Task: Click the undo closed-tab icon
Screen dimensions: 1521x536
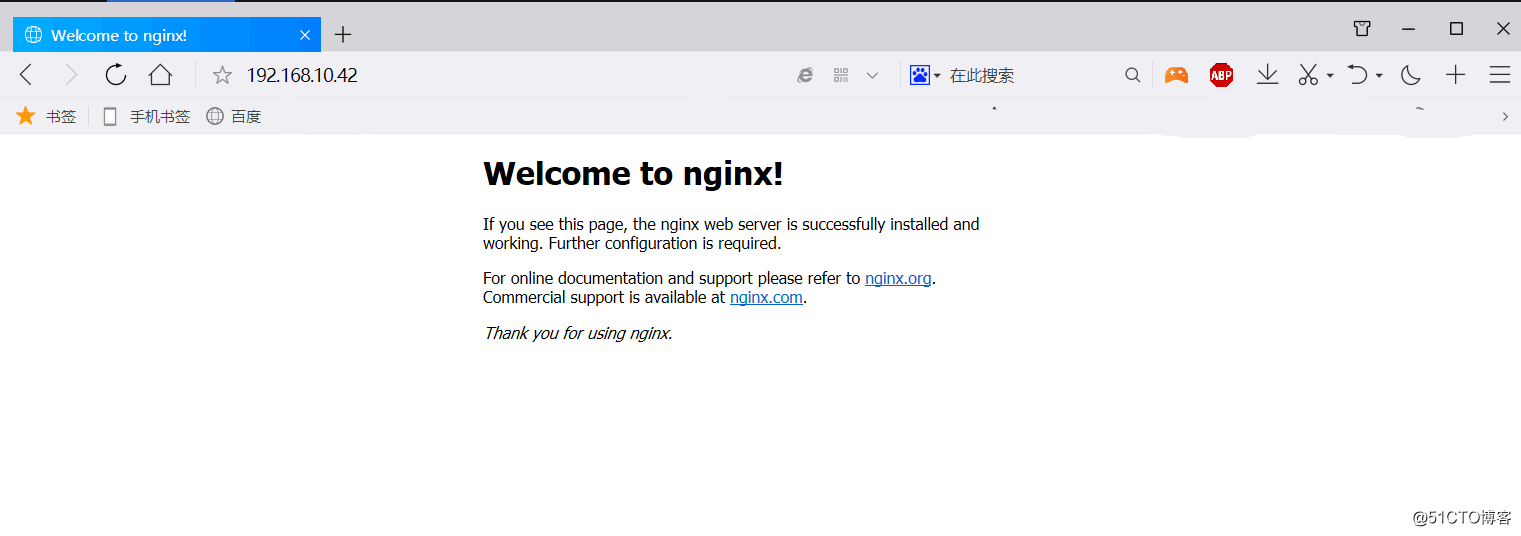Action: pos(1357,75)
